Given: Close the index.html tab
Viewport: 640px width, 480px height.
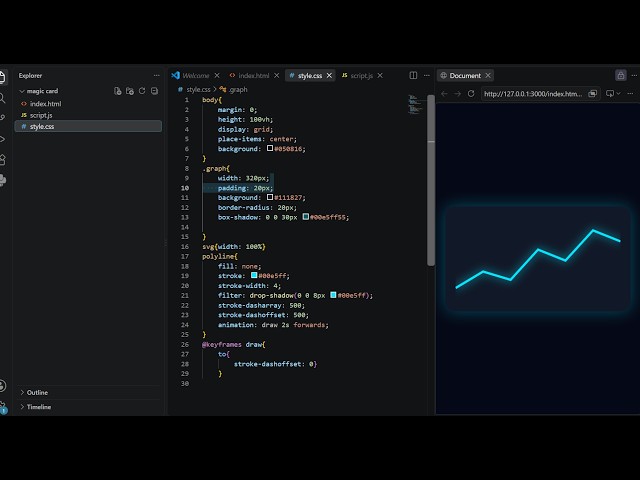Looking at the screenshot, I should pyautogui.click(x=277, y=76).
